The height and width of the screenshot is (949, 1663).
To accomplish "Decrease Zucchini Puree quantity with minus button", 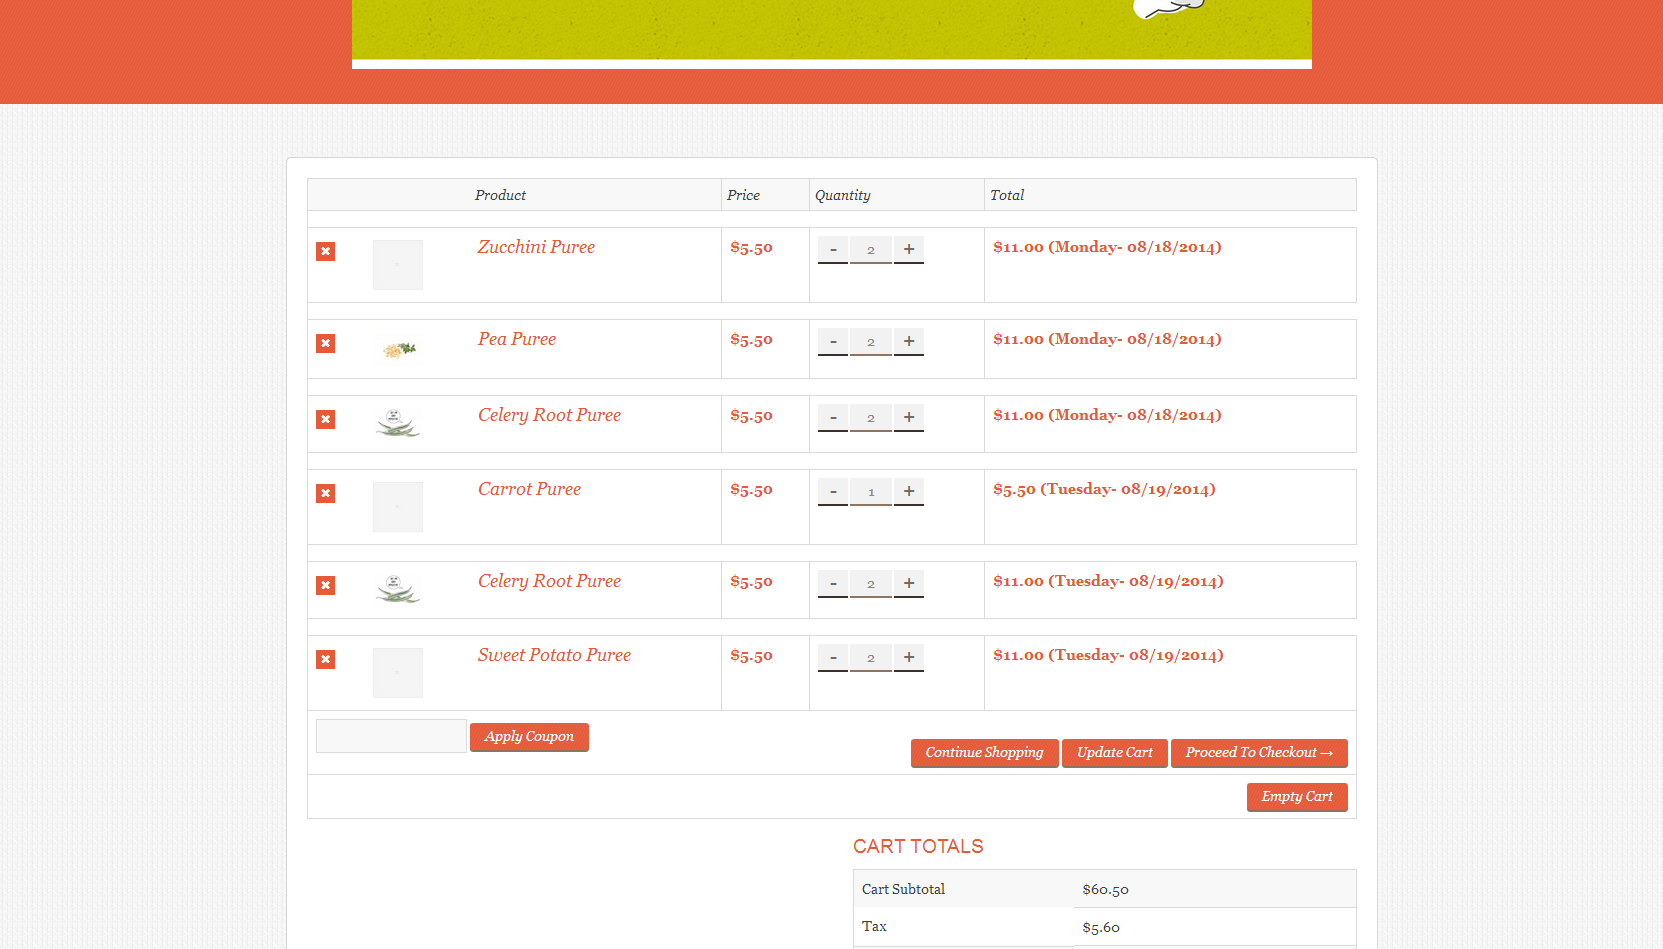I will (x=833, y=250).
